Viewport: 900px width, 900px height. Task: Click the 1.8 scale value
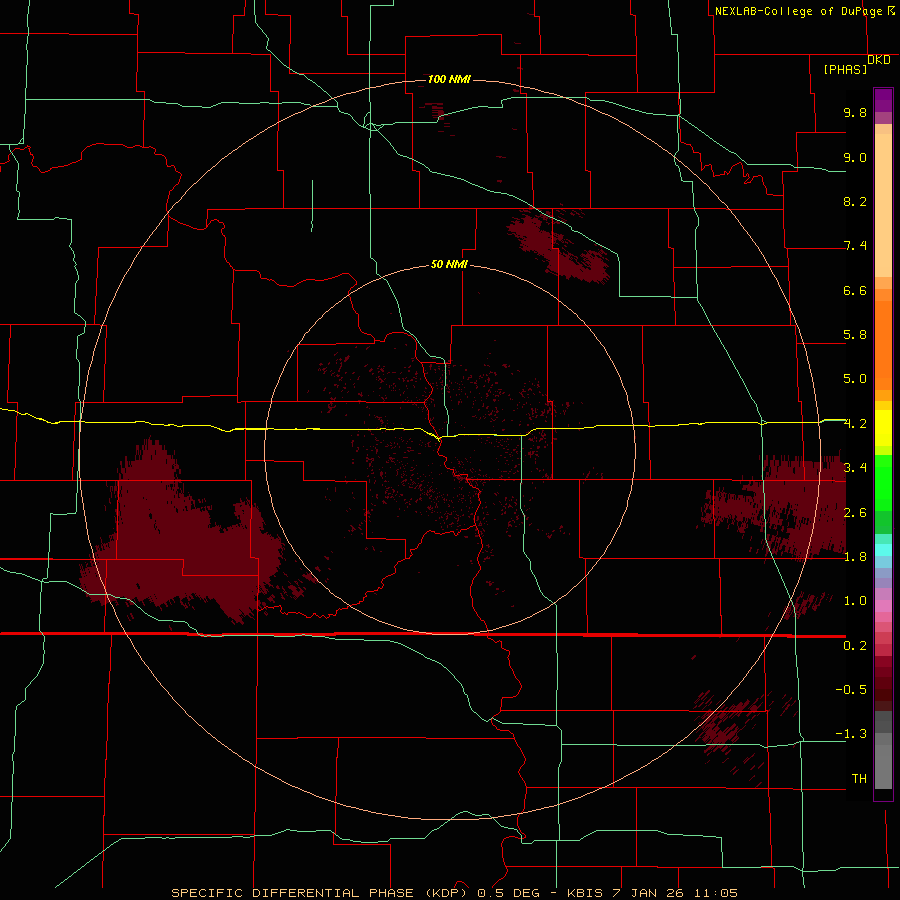point(855,557)
